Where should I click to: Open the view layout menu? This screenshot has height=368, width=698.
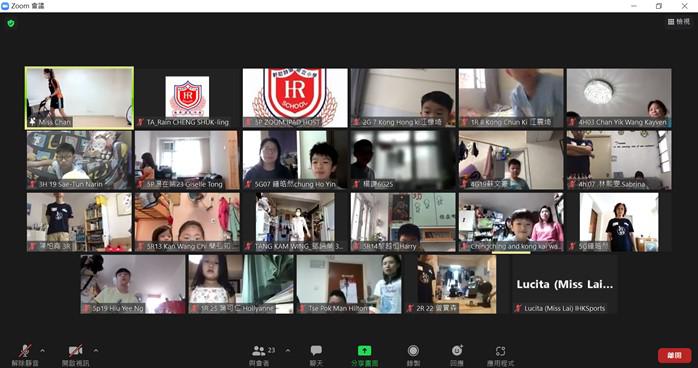(x=678, y=21)
